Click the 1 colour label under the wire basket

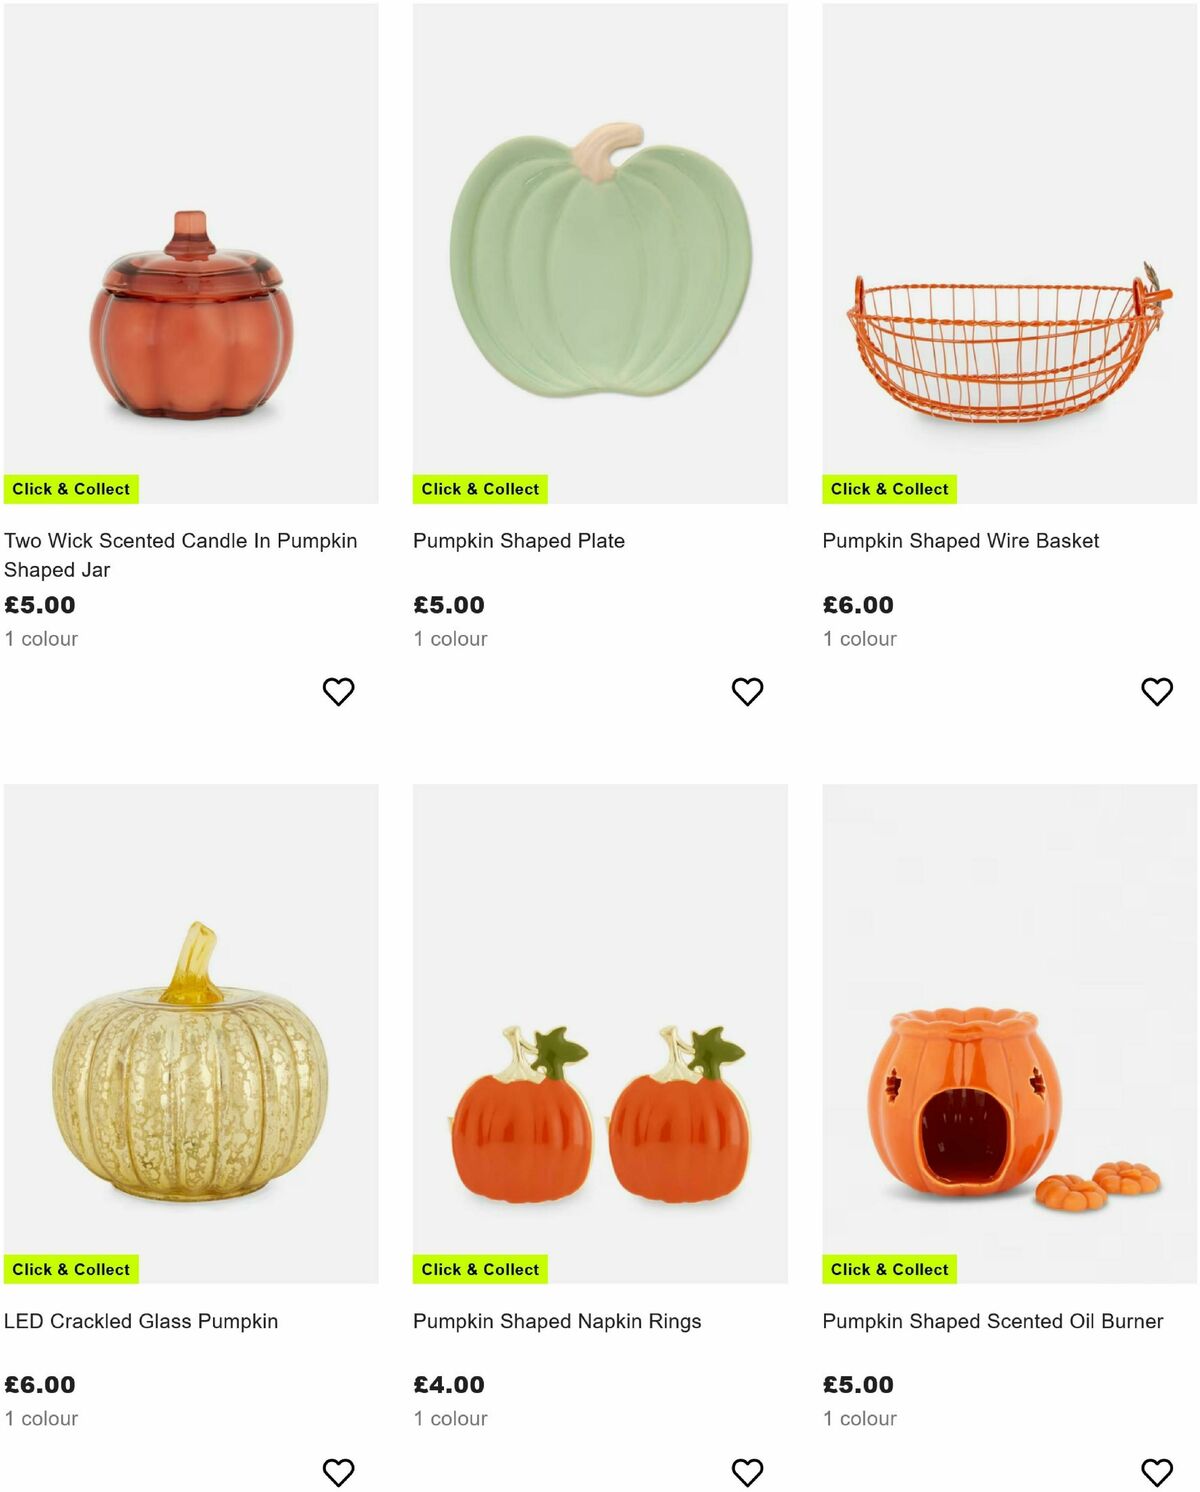859,638
